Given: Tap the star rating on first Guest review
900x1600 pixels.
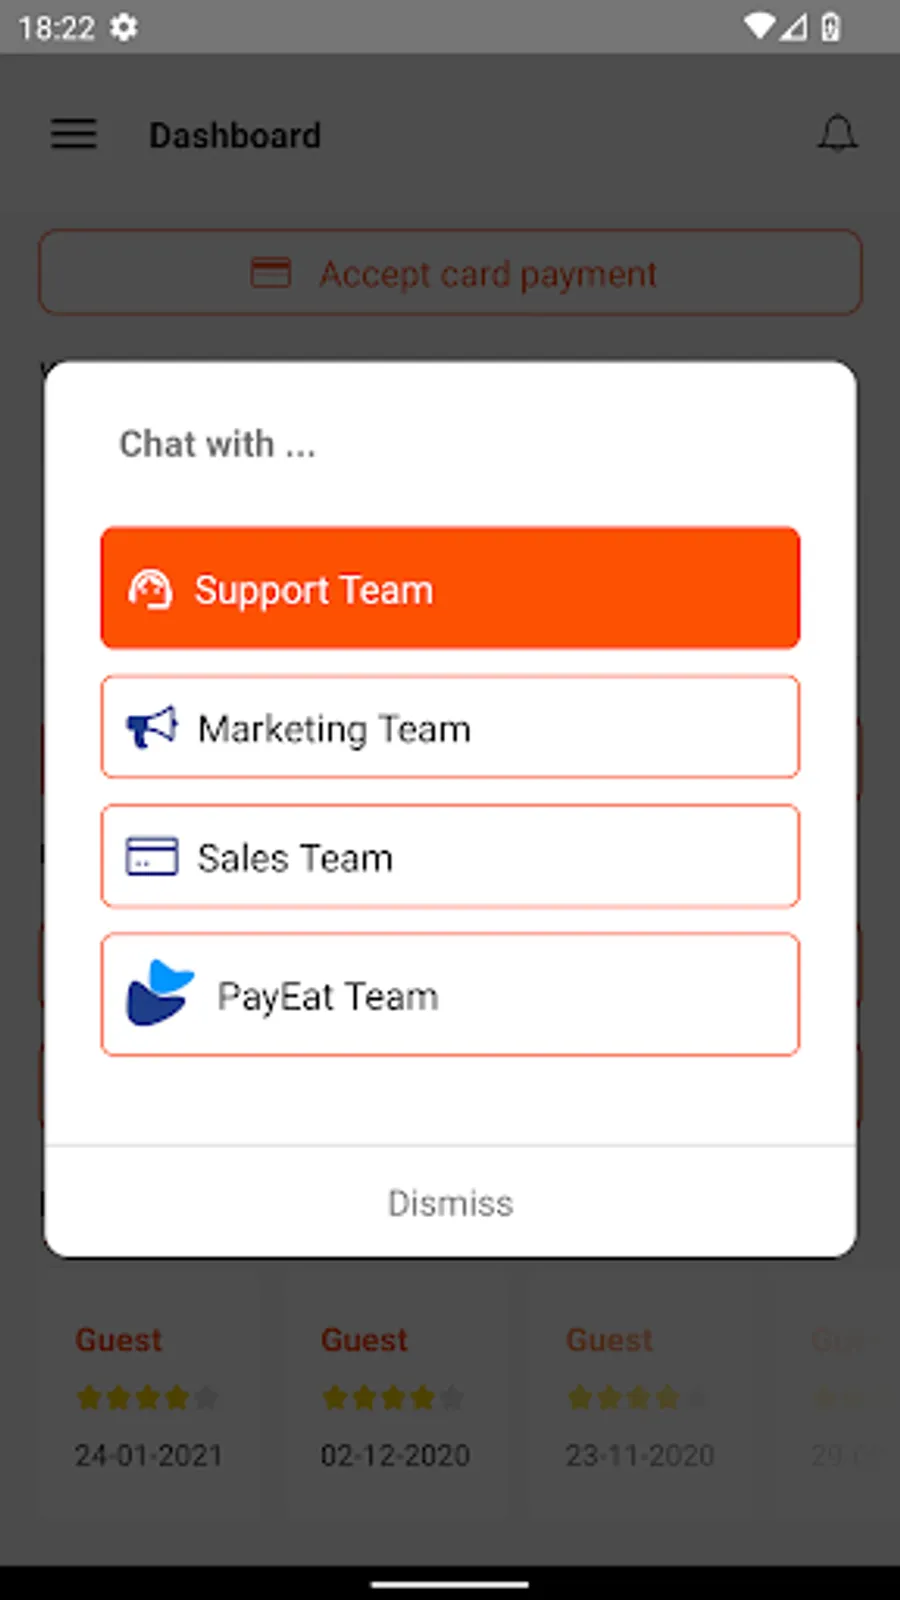Looking at the screenshot, I should point(148,1397).
